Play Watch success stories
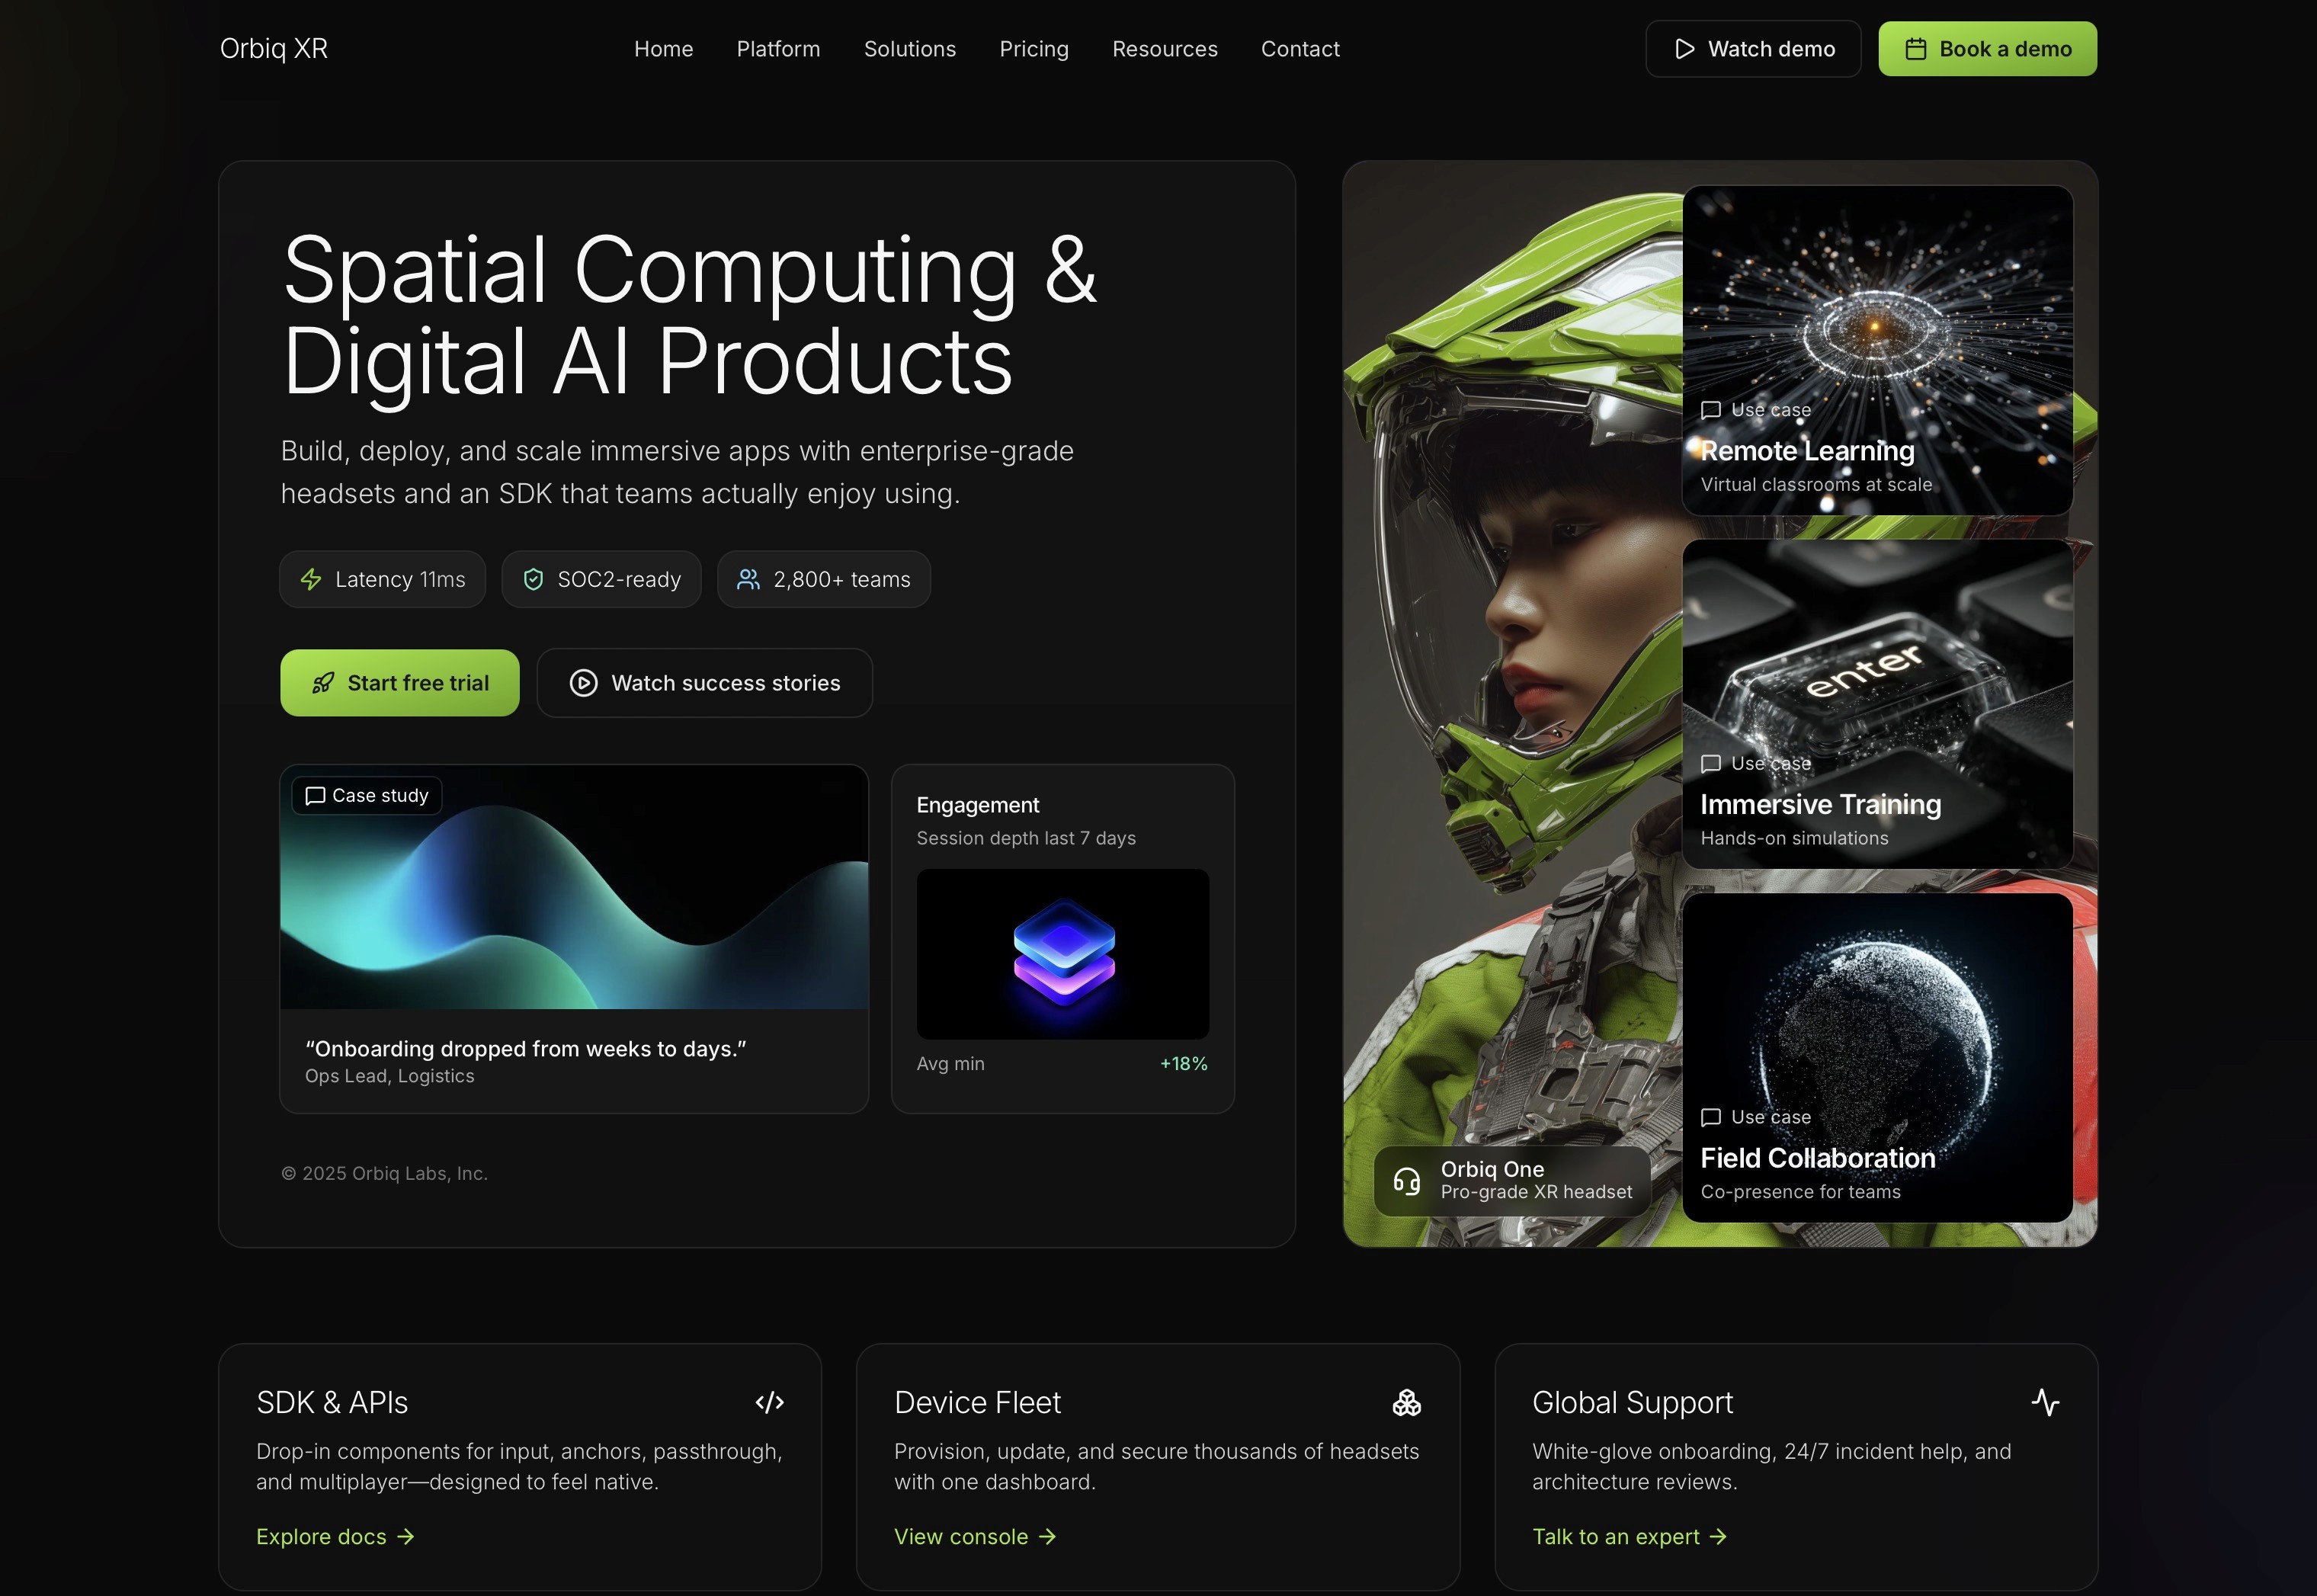 pos(704,683)
